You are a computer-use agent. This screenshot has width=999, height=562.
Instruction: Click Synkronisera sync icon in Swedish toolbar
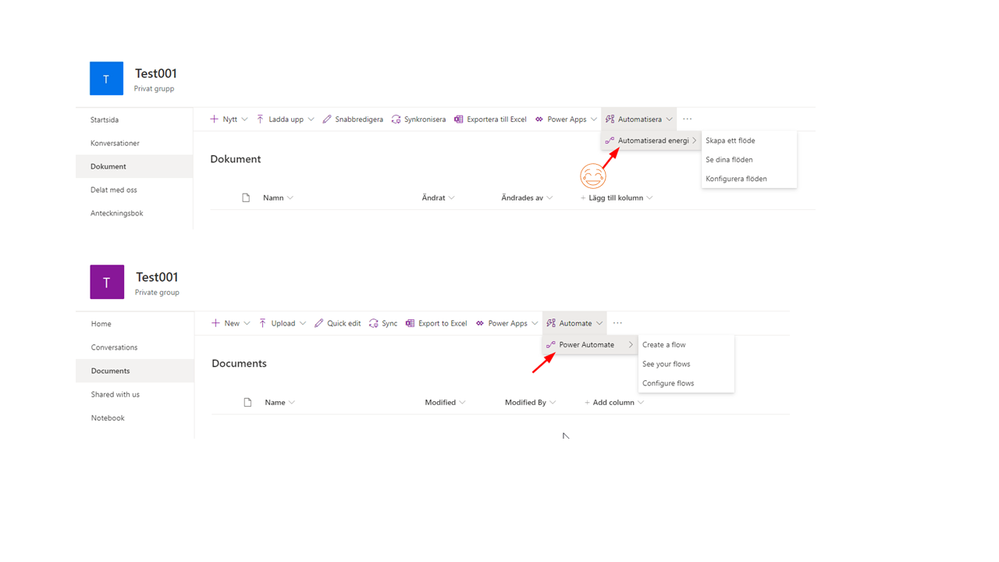click(x=396, y=119)
